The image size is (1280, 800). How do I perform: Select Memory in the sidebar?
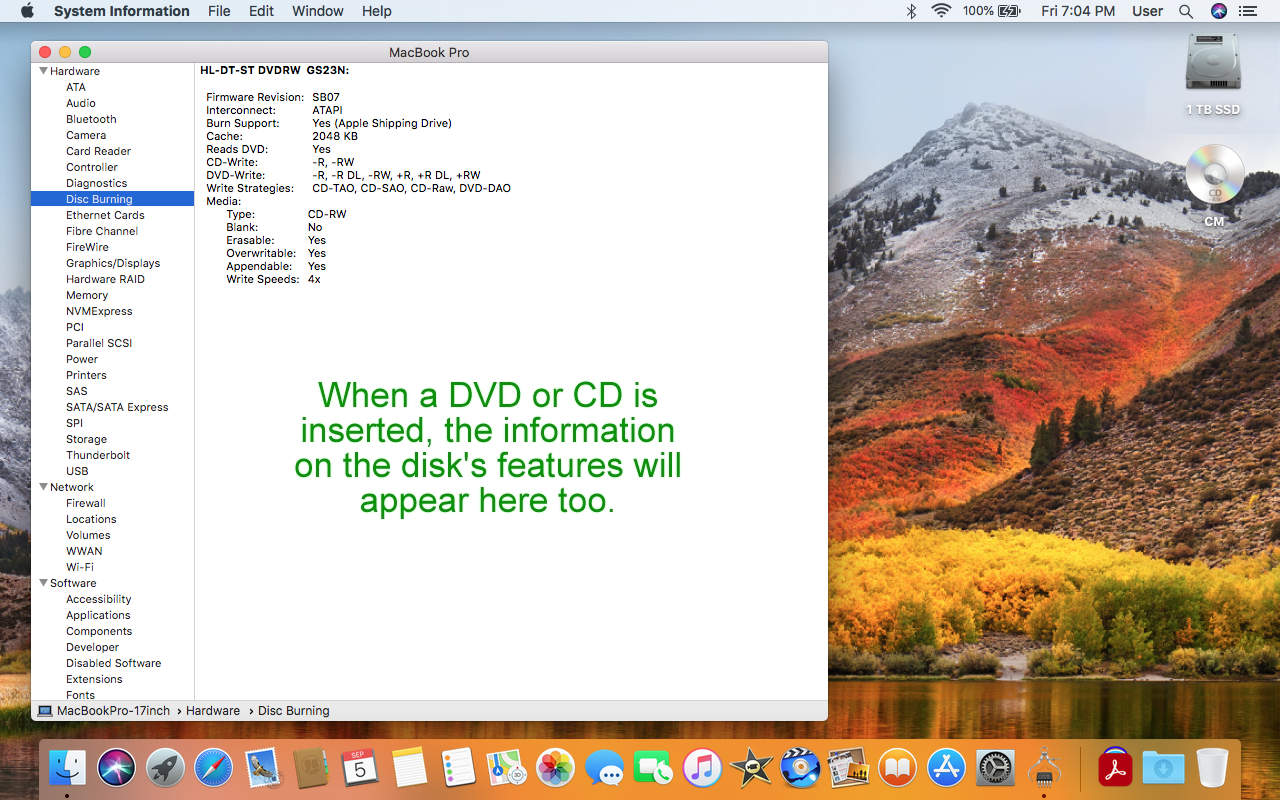[87, 295]
